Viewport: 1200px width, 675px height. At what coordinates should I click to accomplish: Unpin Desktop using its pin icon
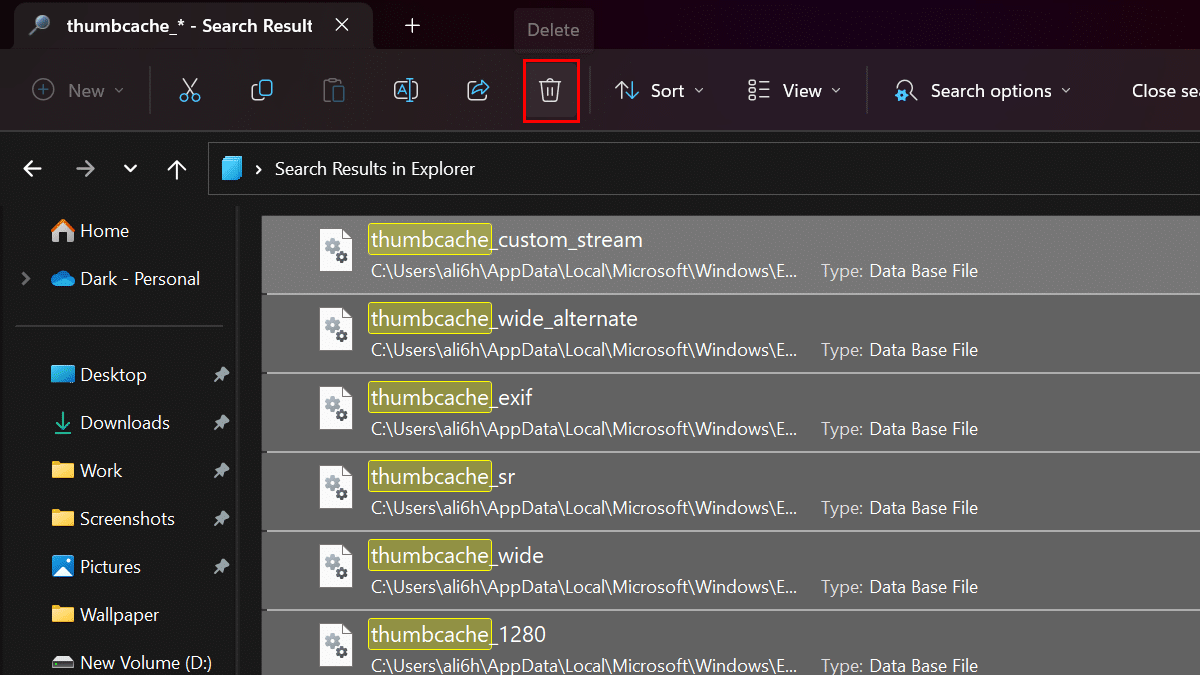220,375
